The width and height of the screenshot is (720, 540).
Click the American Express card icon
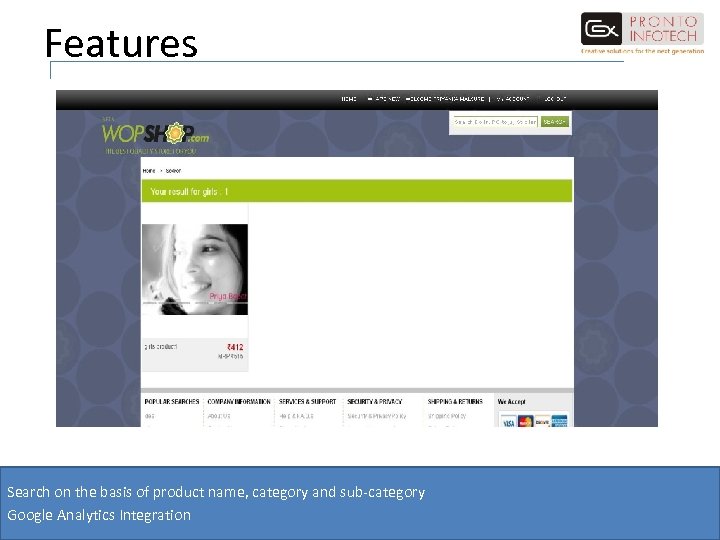tap(559, 421)
